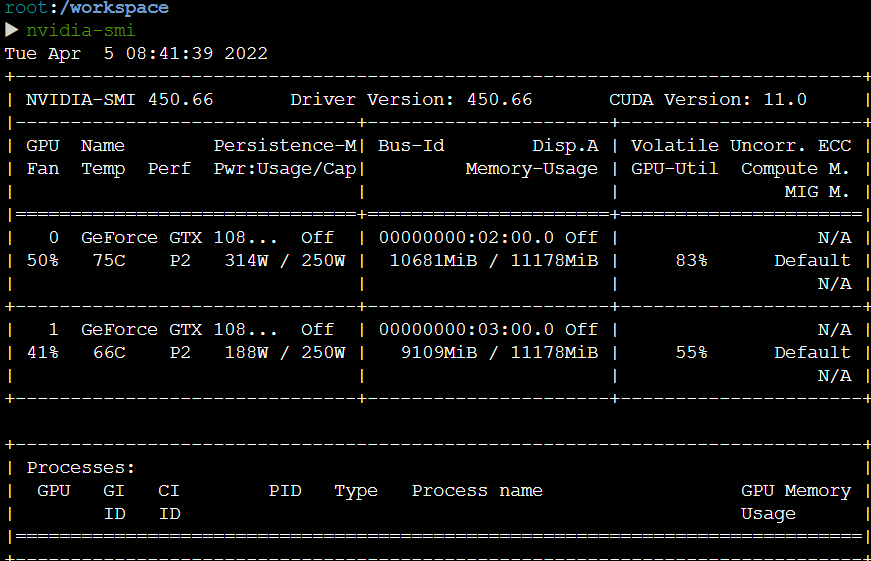
Task: Click the Perf column header
Action: coord(169,169)
